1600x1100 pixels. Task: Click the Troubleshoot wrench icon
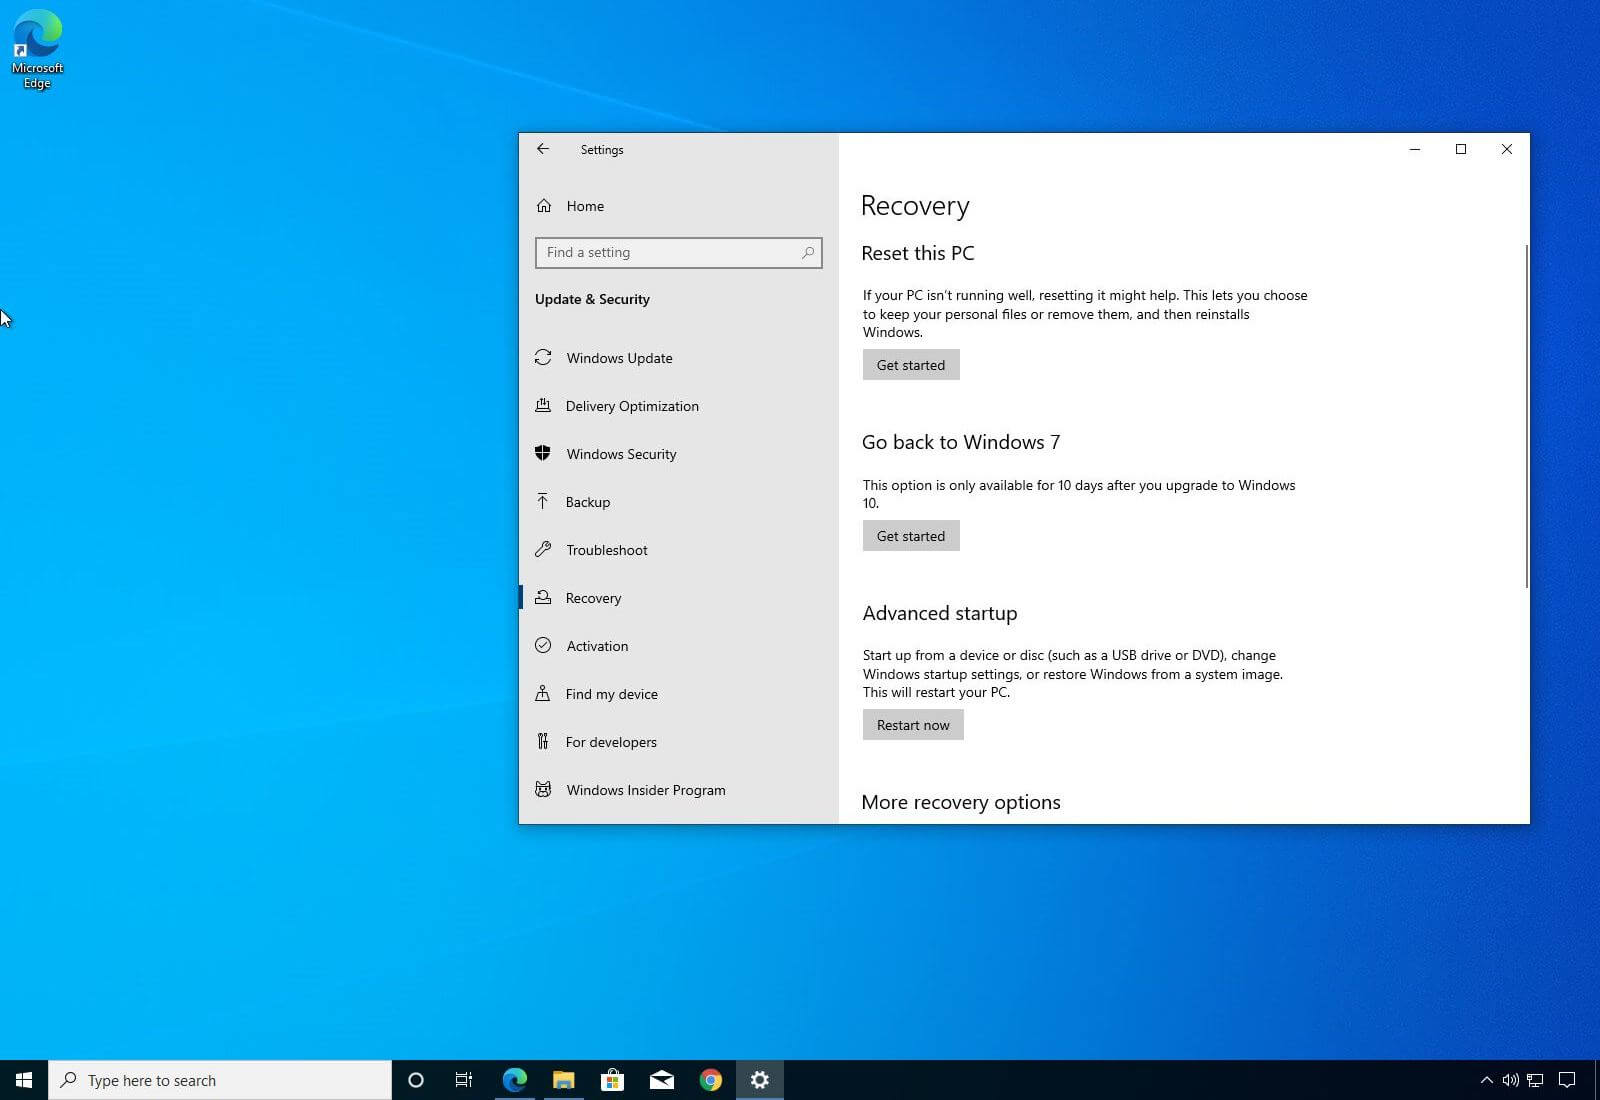543,550
